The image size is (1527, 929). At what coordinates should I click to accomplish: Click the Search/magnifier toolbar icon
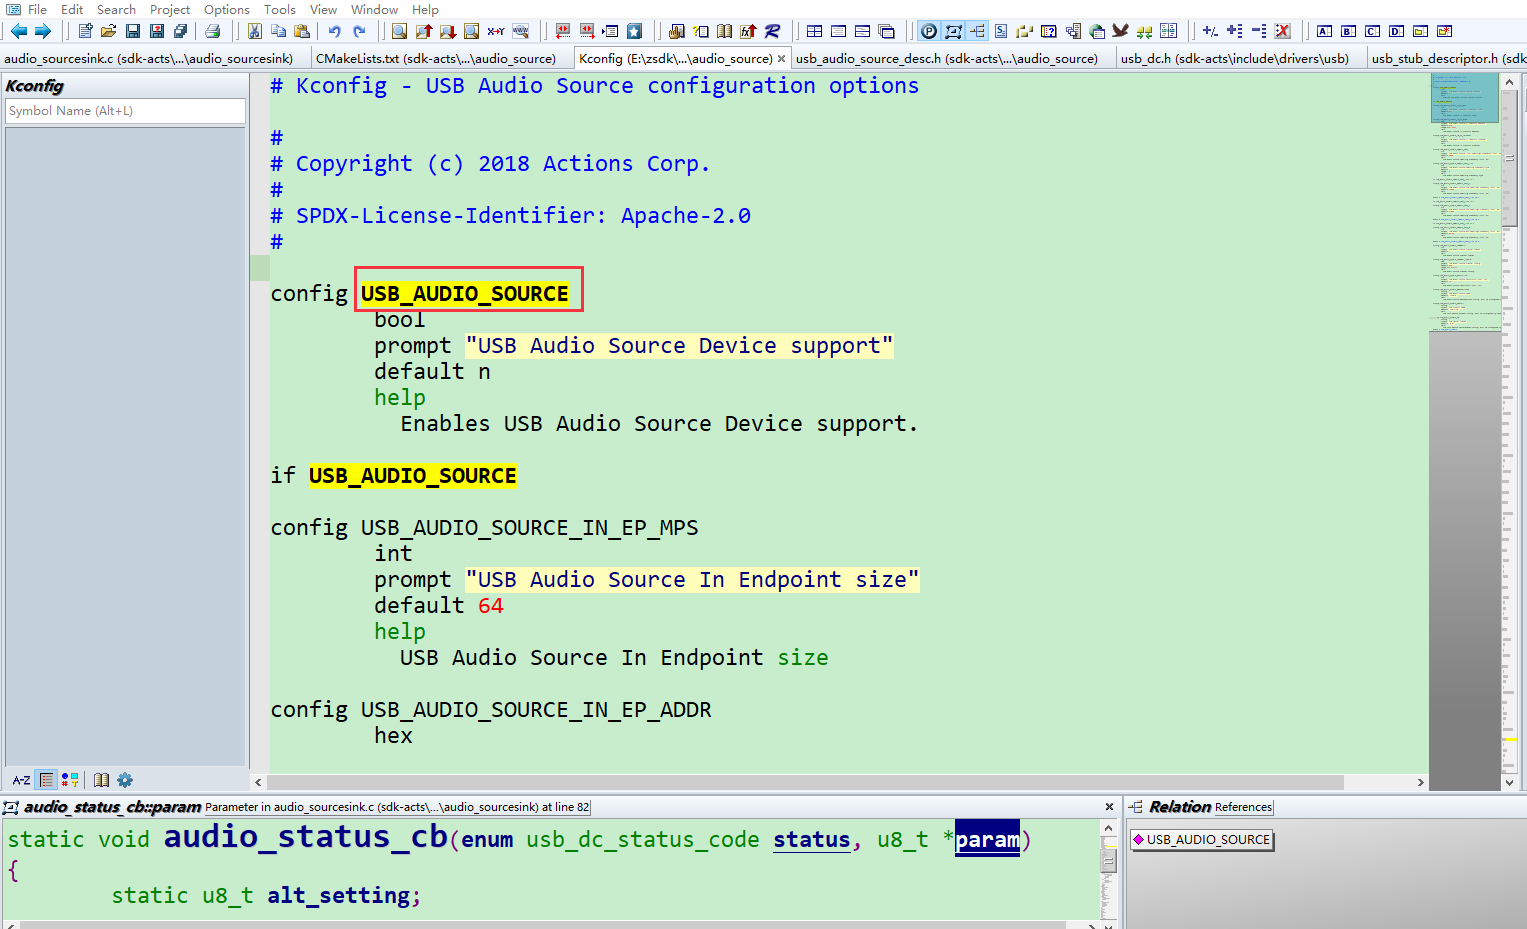coord(399,31)
